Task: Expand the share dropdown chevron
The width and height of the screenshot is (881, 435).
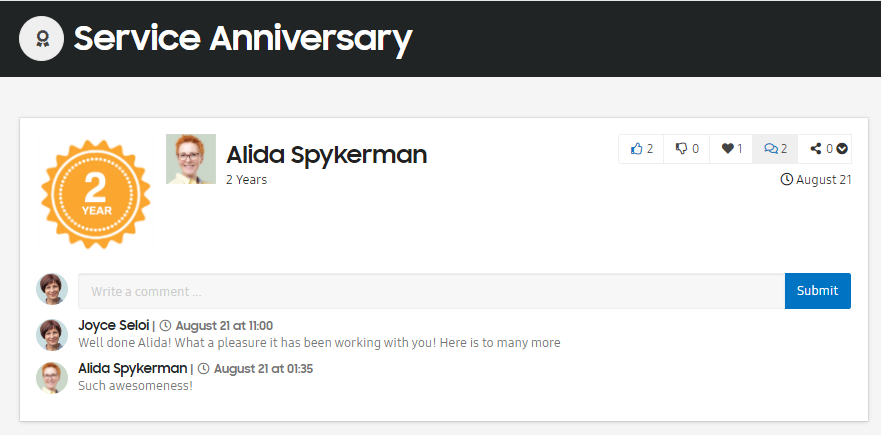Action: click(842, 149)
